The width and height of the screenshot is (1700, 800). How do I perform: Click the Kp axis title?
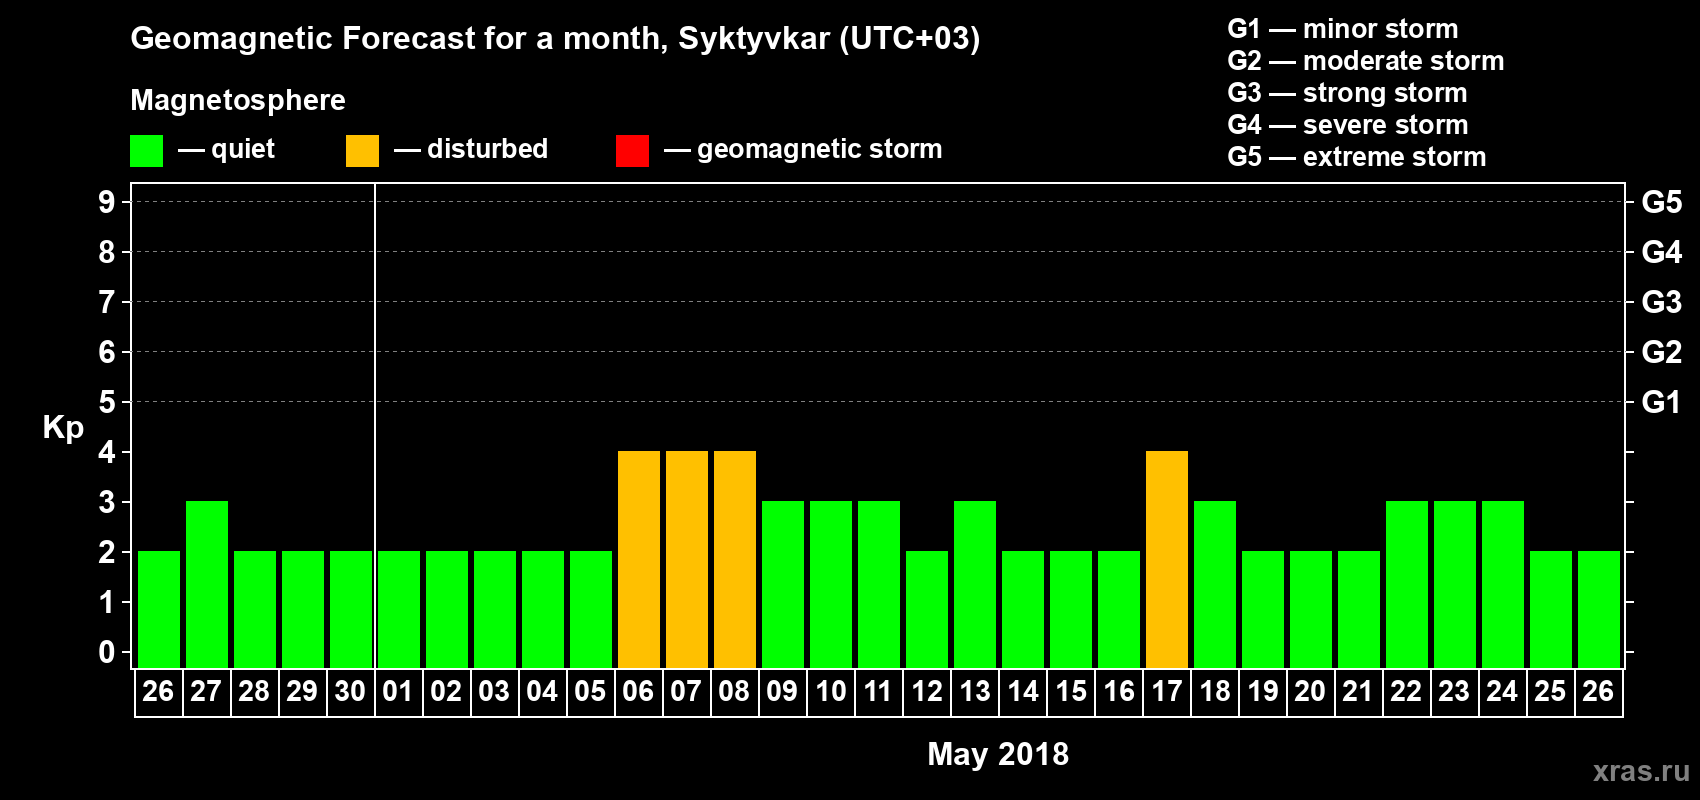[63, 428]
